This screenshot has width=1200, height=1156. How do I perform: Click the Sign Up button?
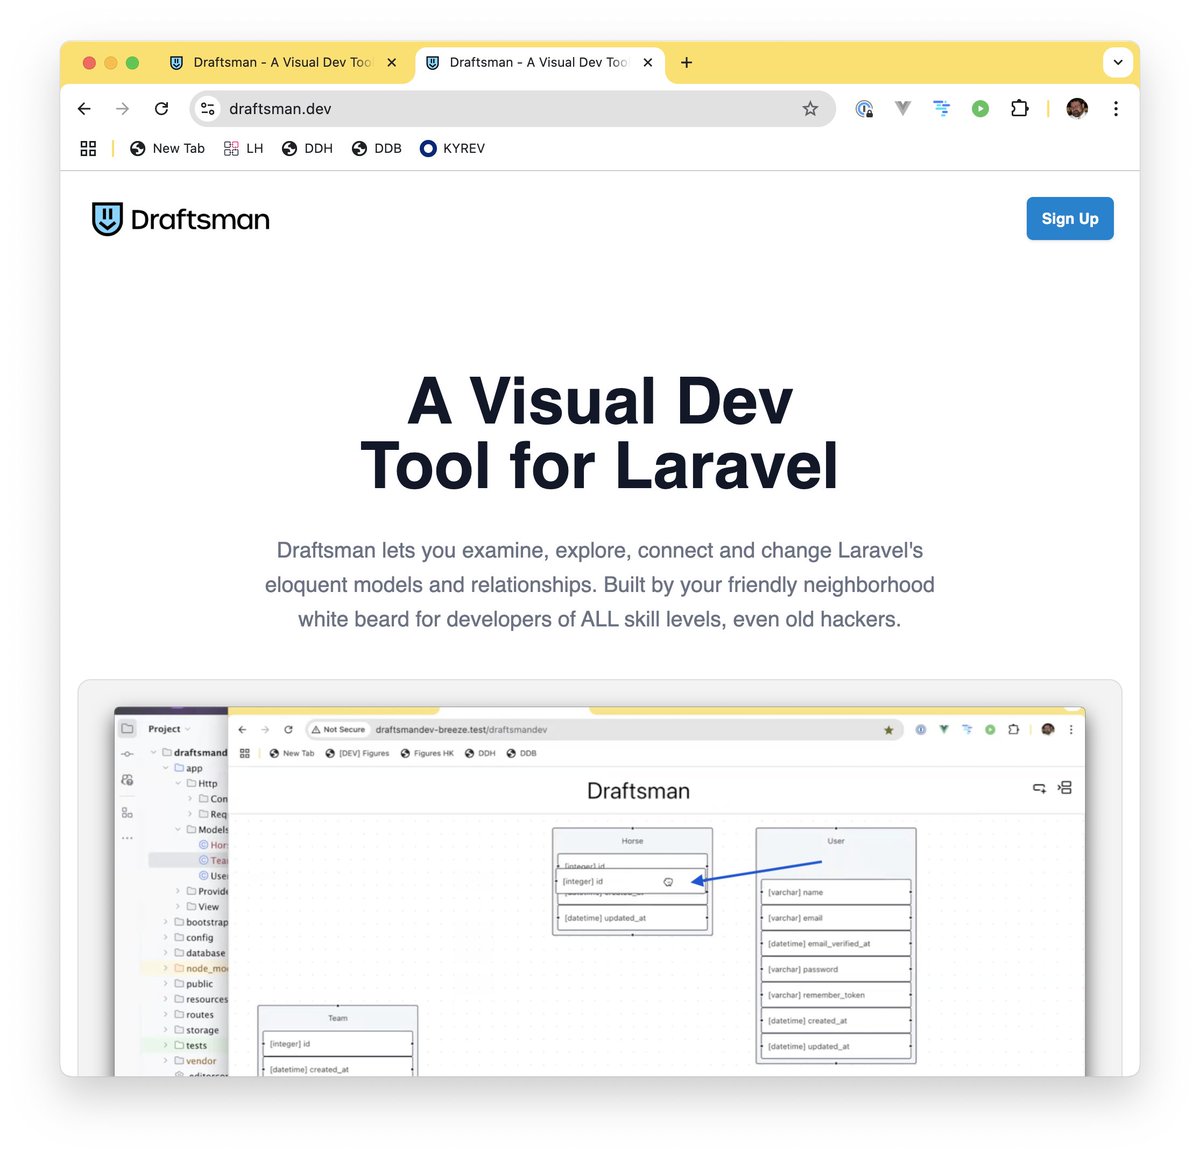[1070, 218]
